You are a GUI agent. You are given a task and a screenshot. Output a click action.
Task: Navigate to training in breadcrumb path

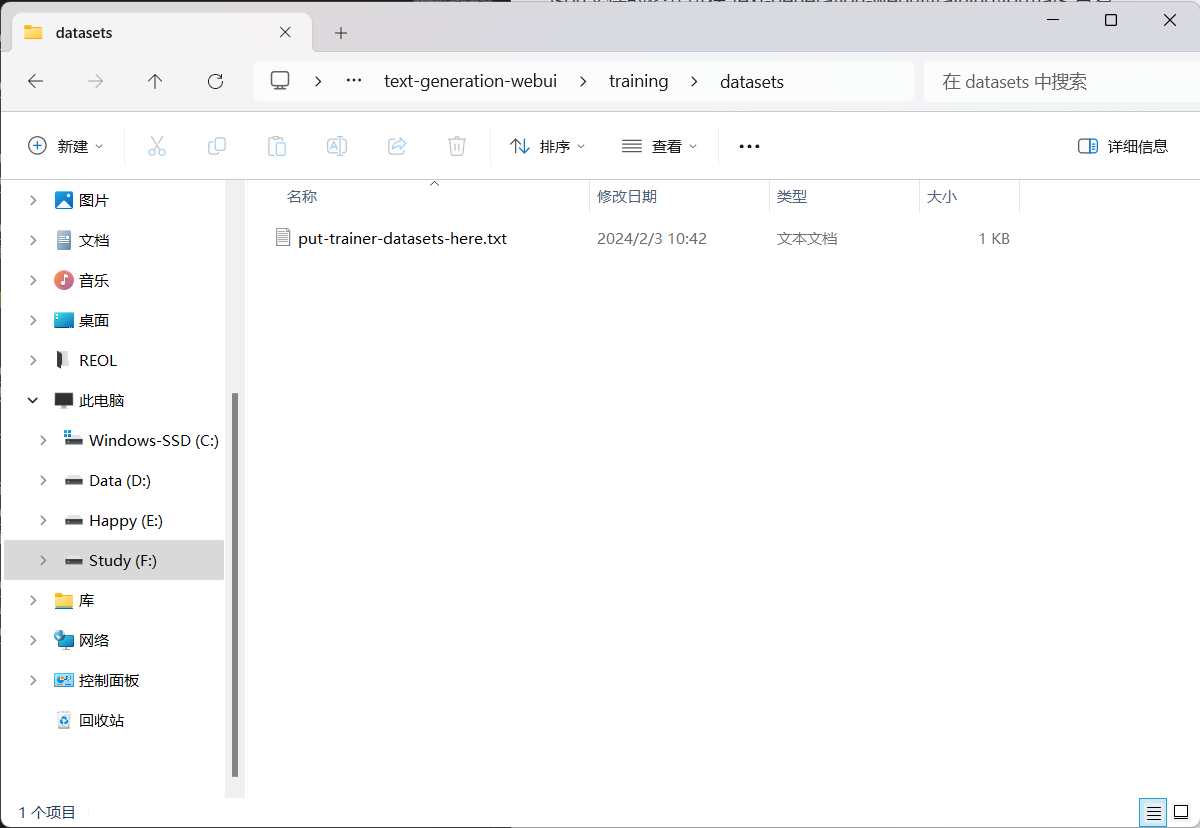coord(638,82)
